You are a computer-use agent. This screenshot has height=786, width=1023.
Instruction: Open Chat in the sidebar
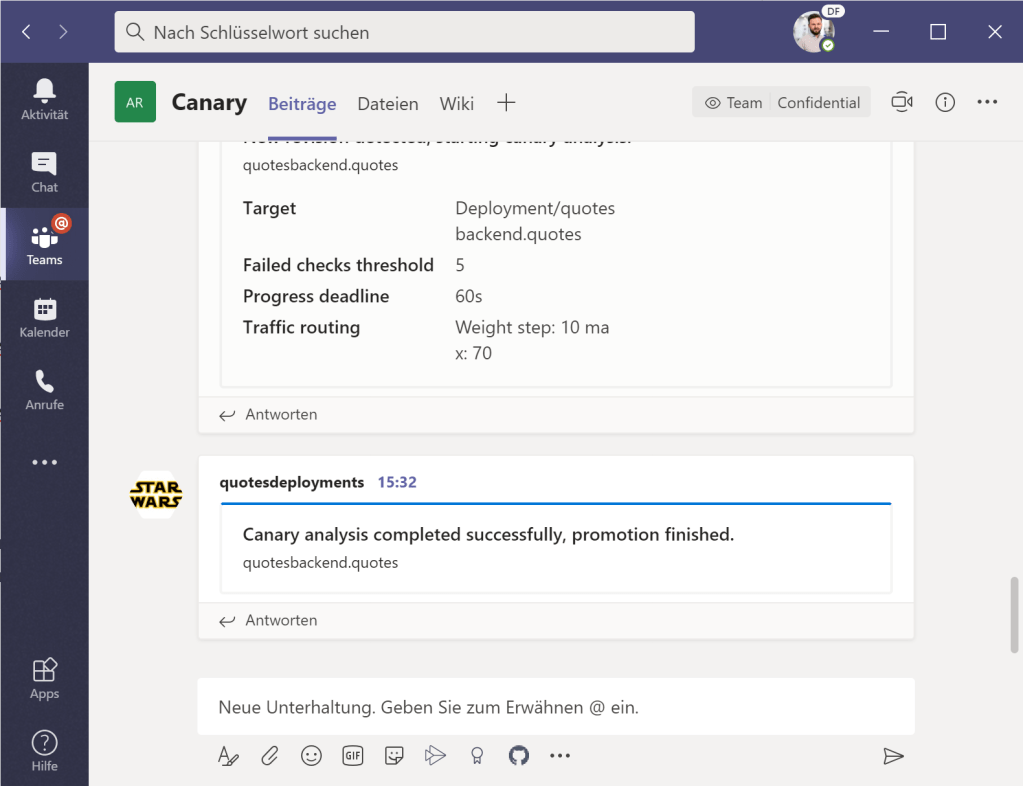(x=44, y=172)
